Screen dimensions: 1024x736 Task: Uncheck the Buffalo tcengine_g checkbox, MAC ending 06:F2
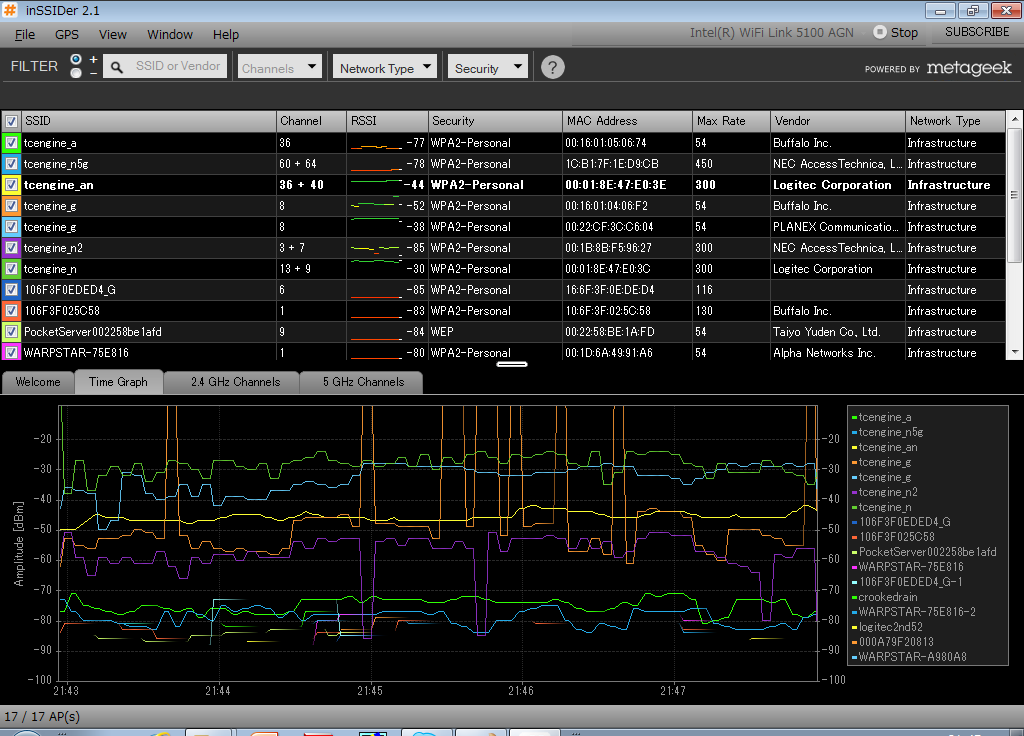[11, 206]
